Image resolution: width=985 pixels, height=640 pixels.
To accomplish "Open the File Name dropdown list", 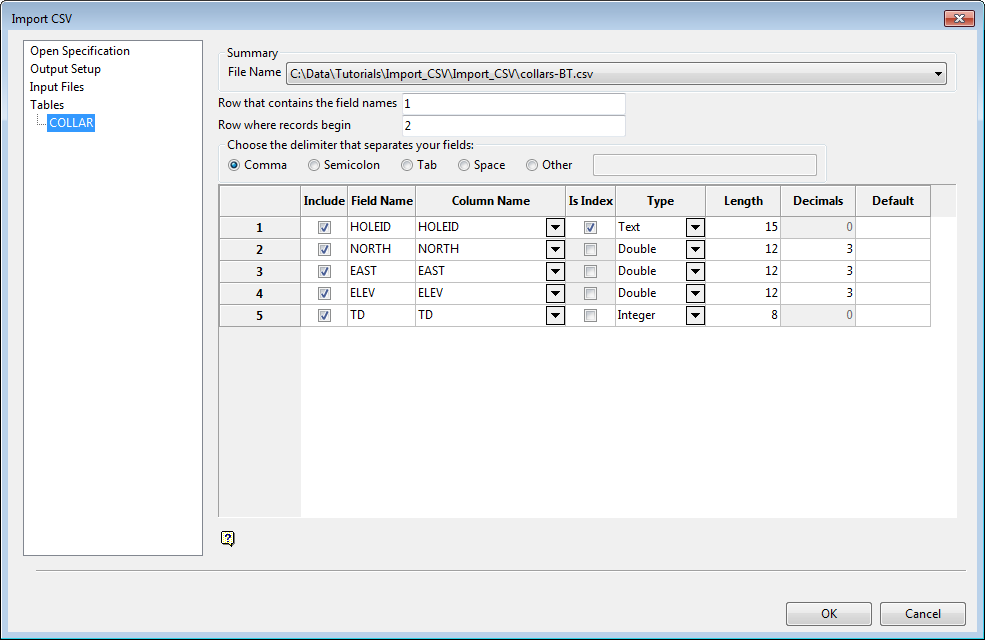I will pos(938,73).
